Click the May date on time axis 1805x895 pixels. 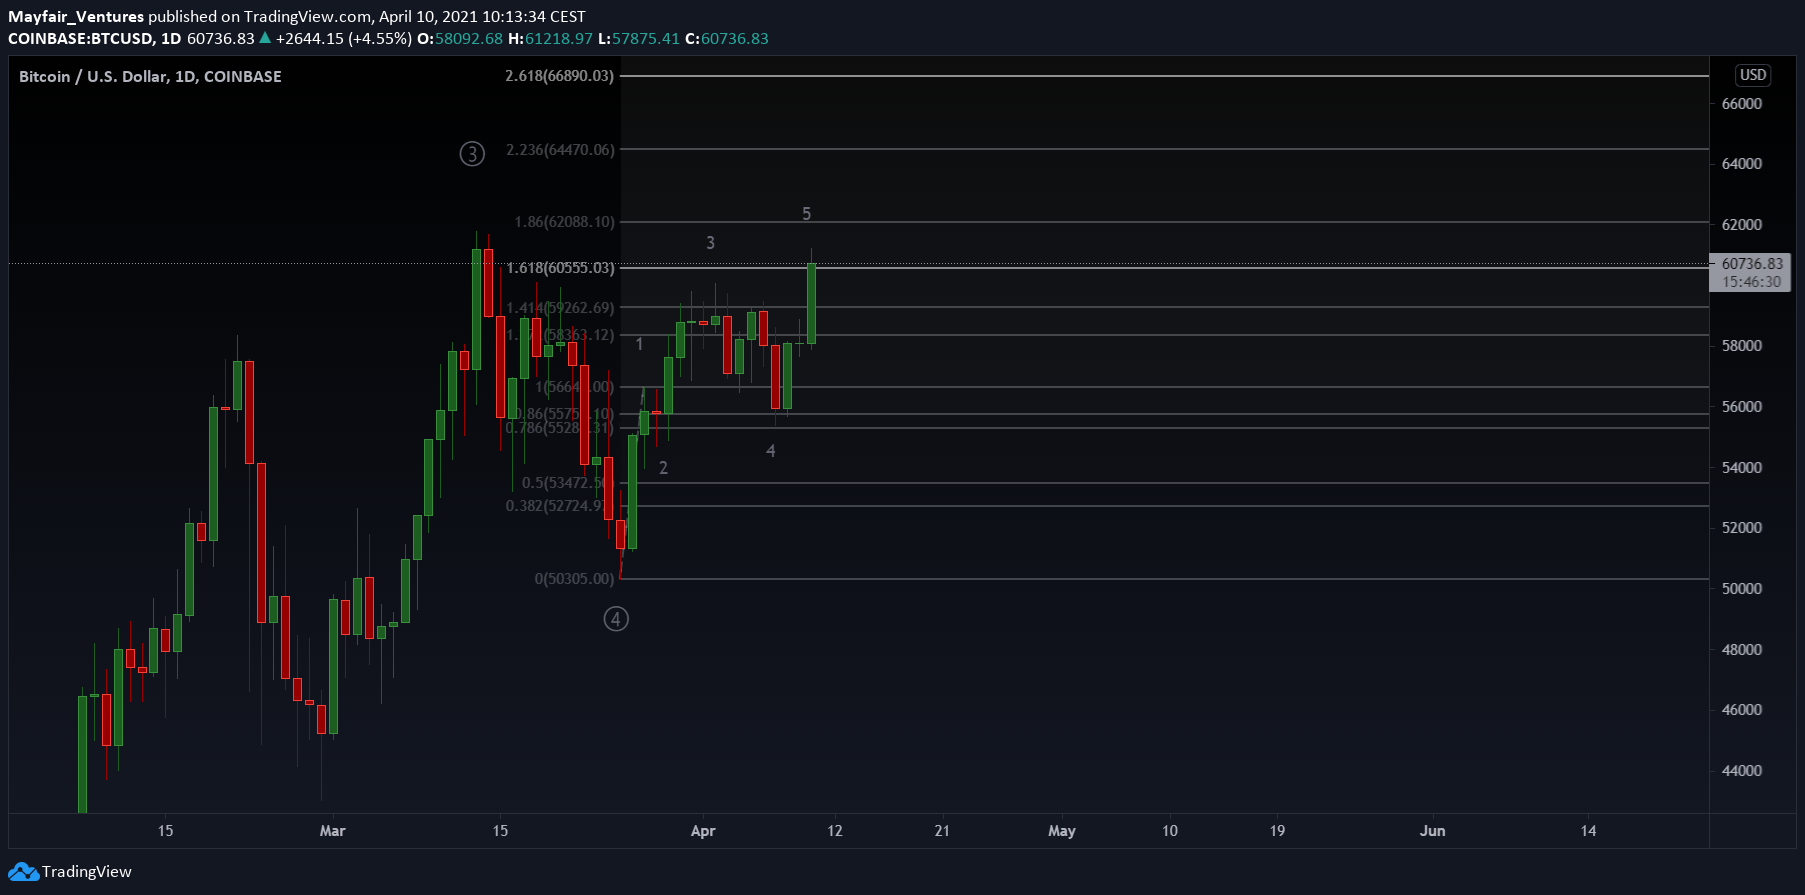[x=1062, y=831]
